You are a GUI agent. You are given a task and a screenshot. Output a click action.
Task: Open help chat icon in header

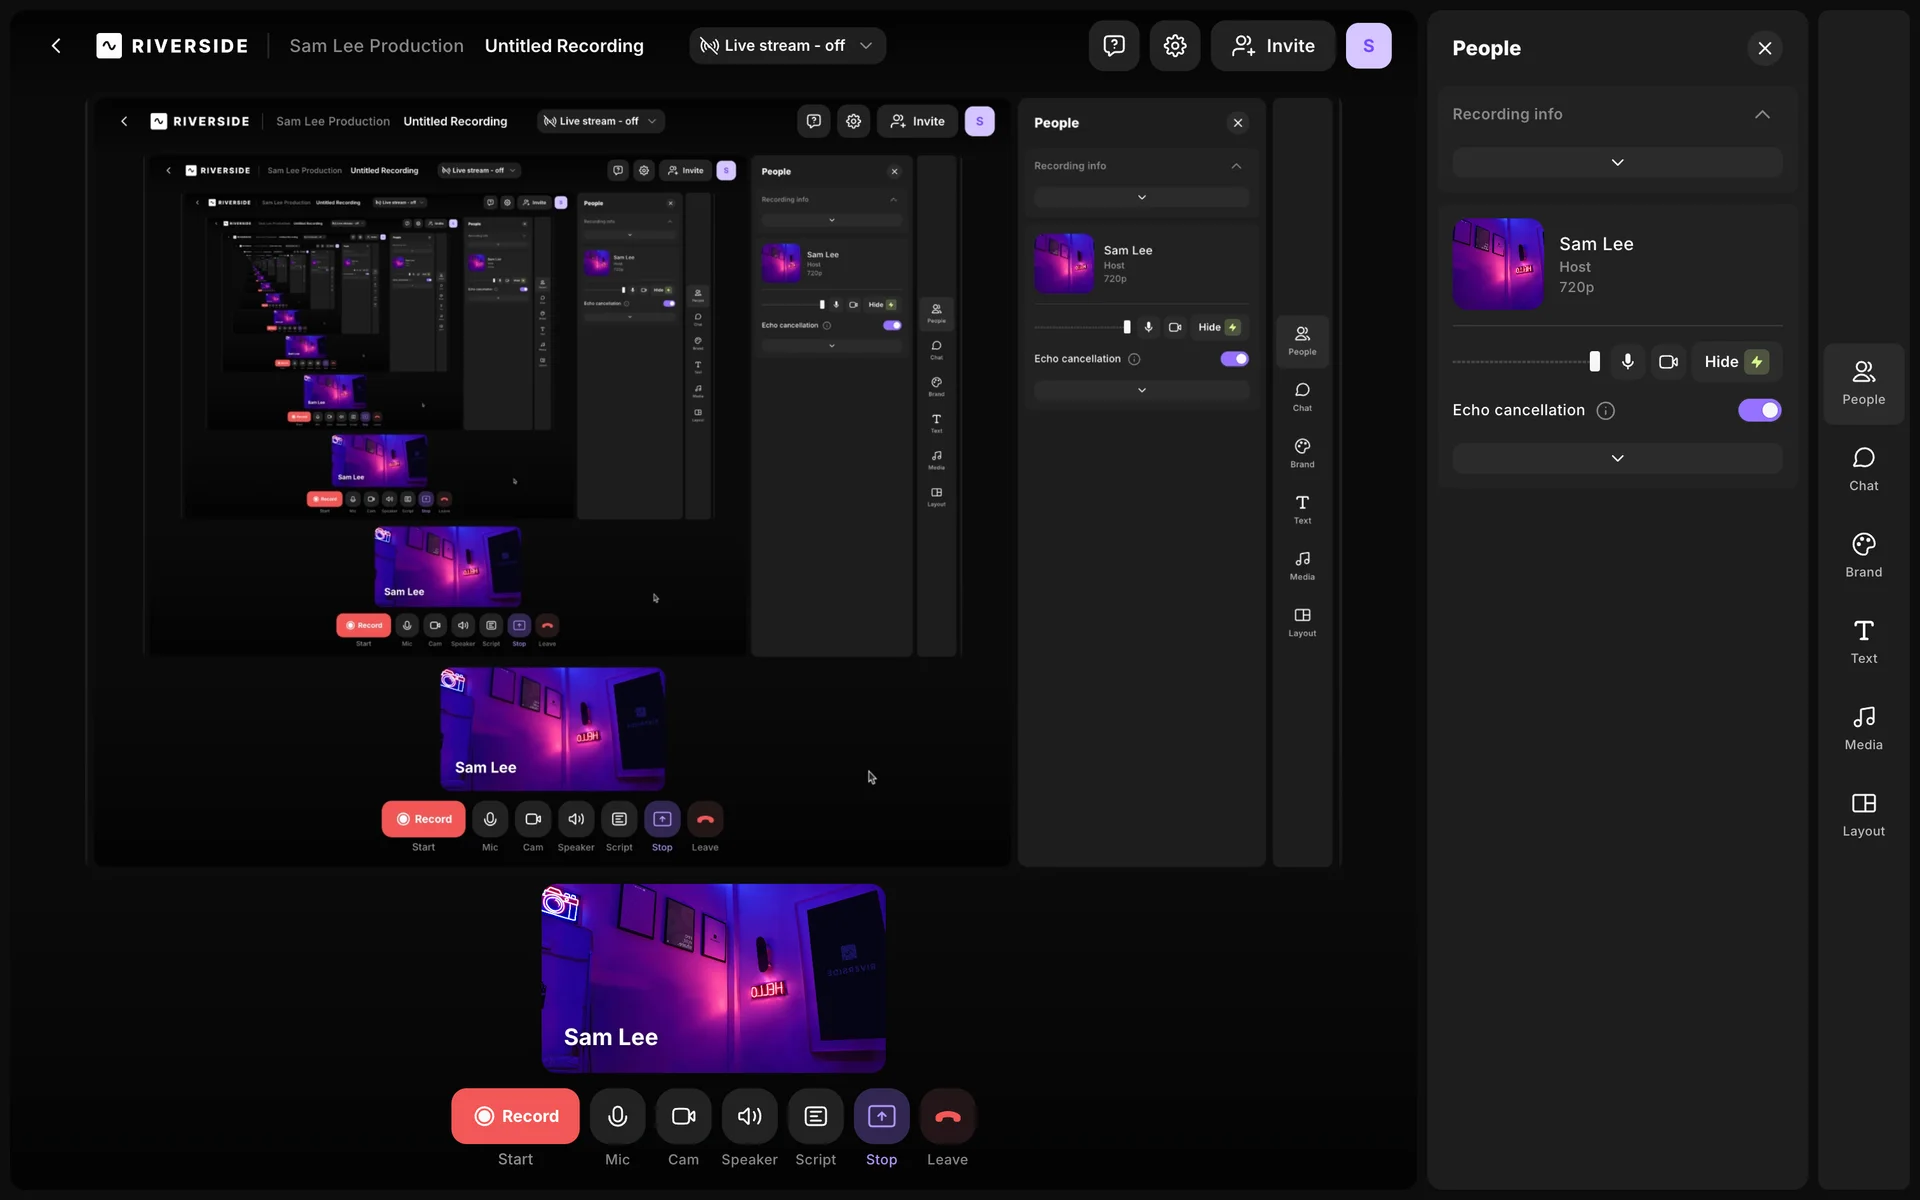[1113, 46]
